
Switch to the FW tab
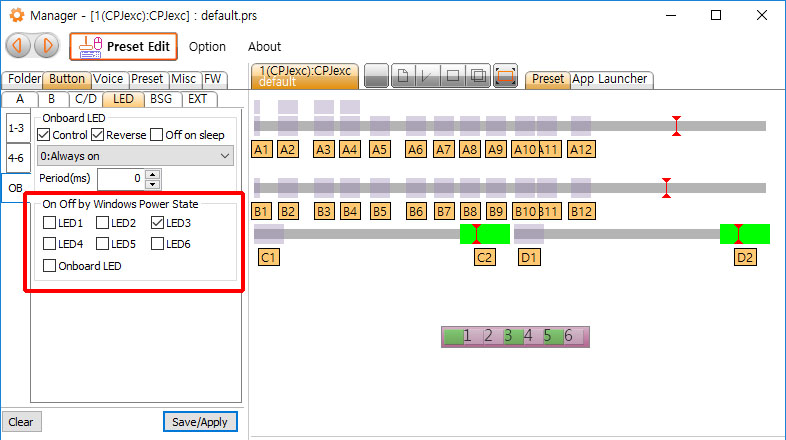pos(214,79)
